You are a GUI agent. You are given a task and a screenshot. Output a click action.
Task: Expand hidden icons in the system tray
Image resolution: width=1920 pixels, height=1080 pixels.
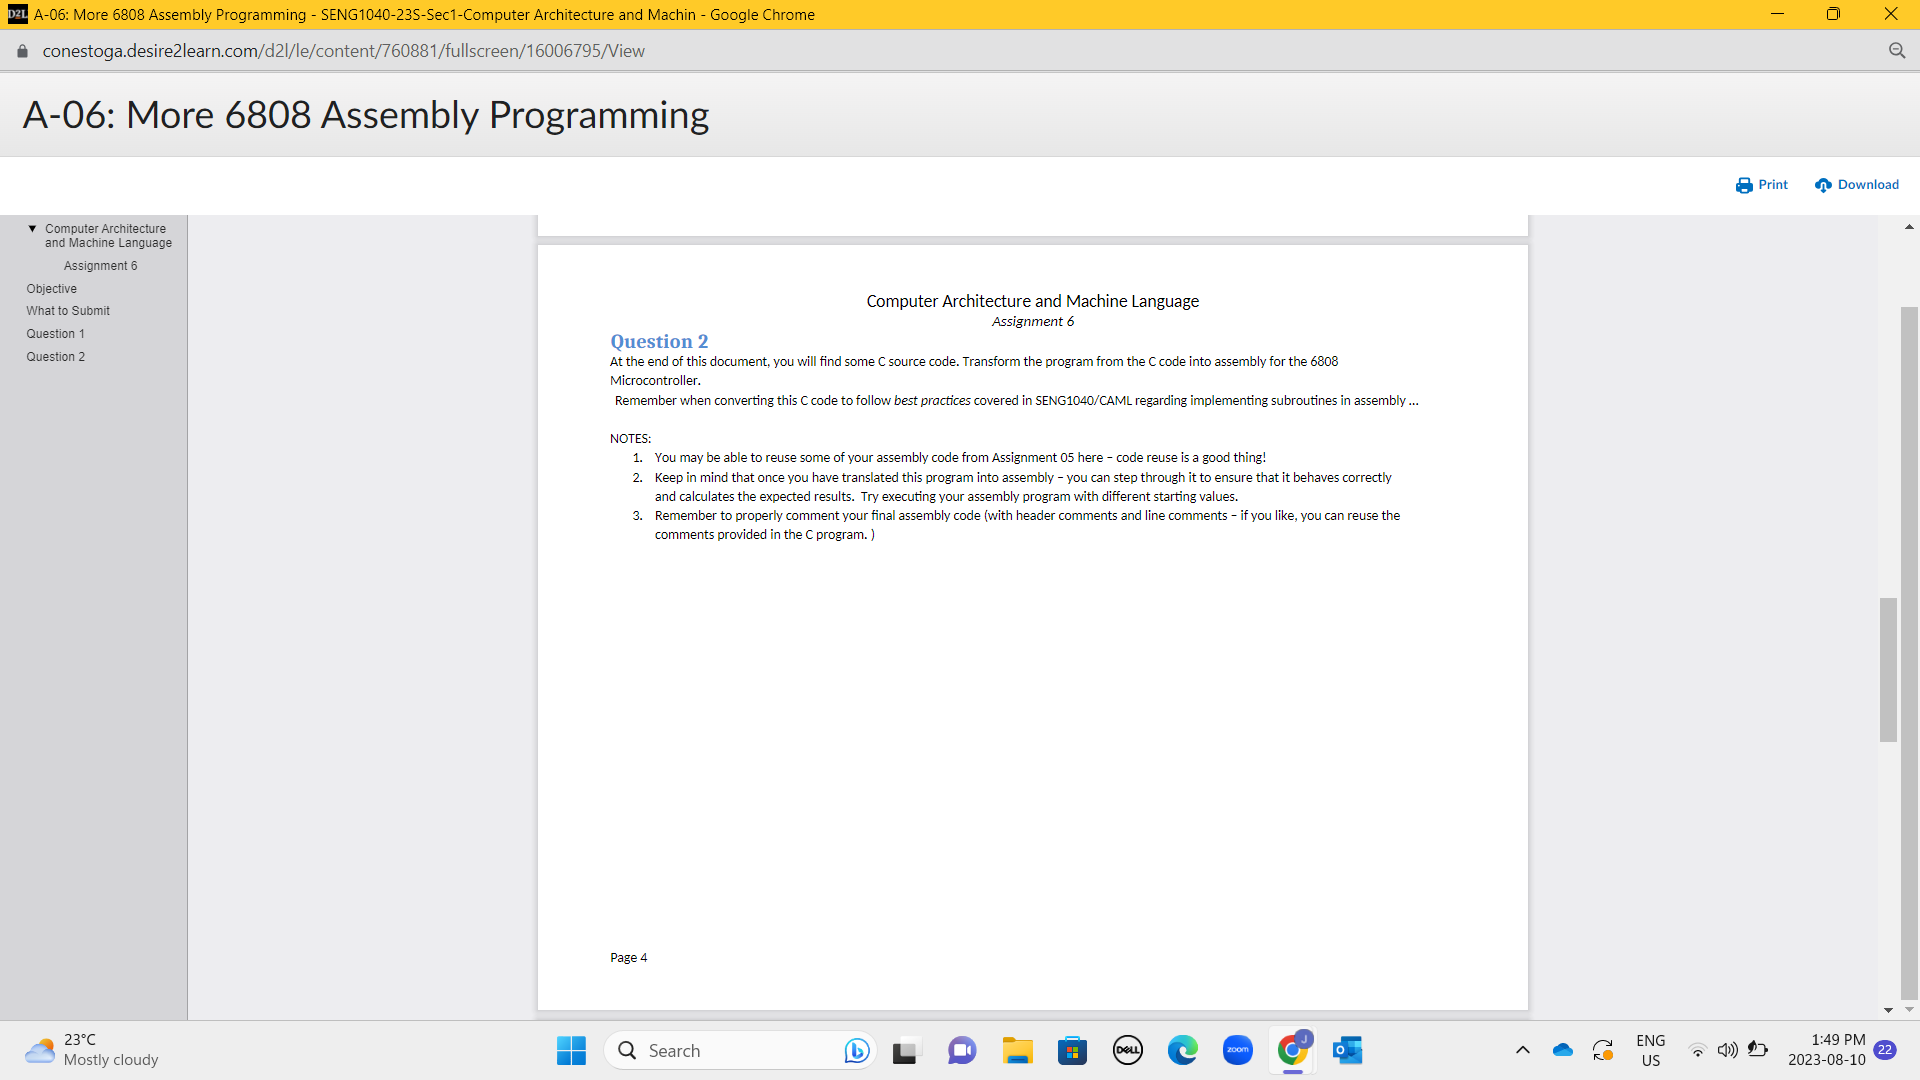click(x=1523, y=1050)
